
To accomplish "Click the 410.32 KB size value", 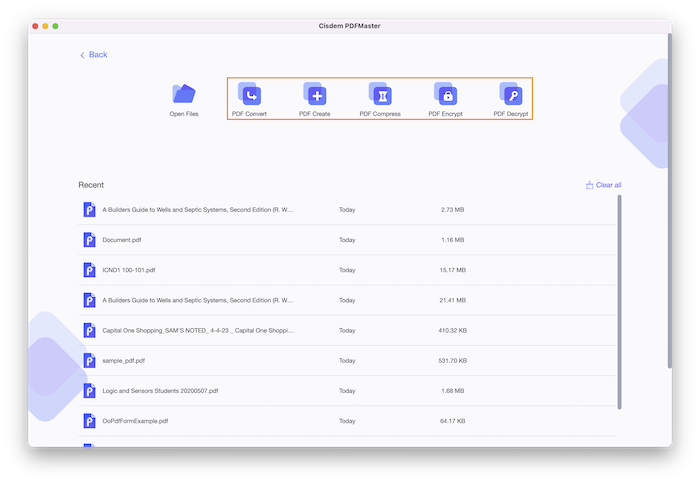I will 452,330.
